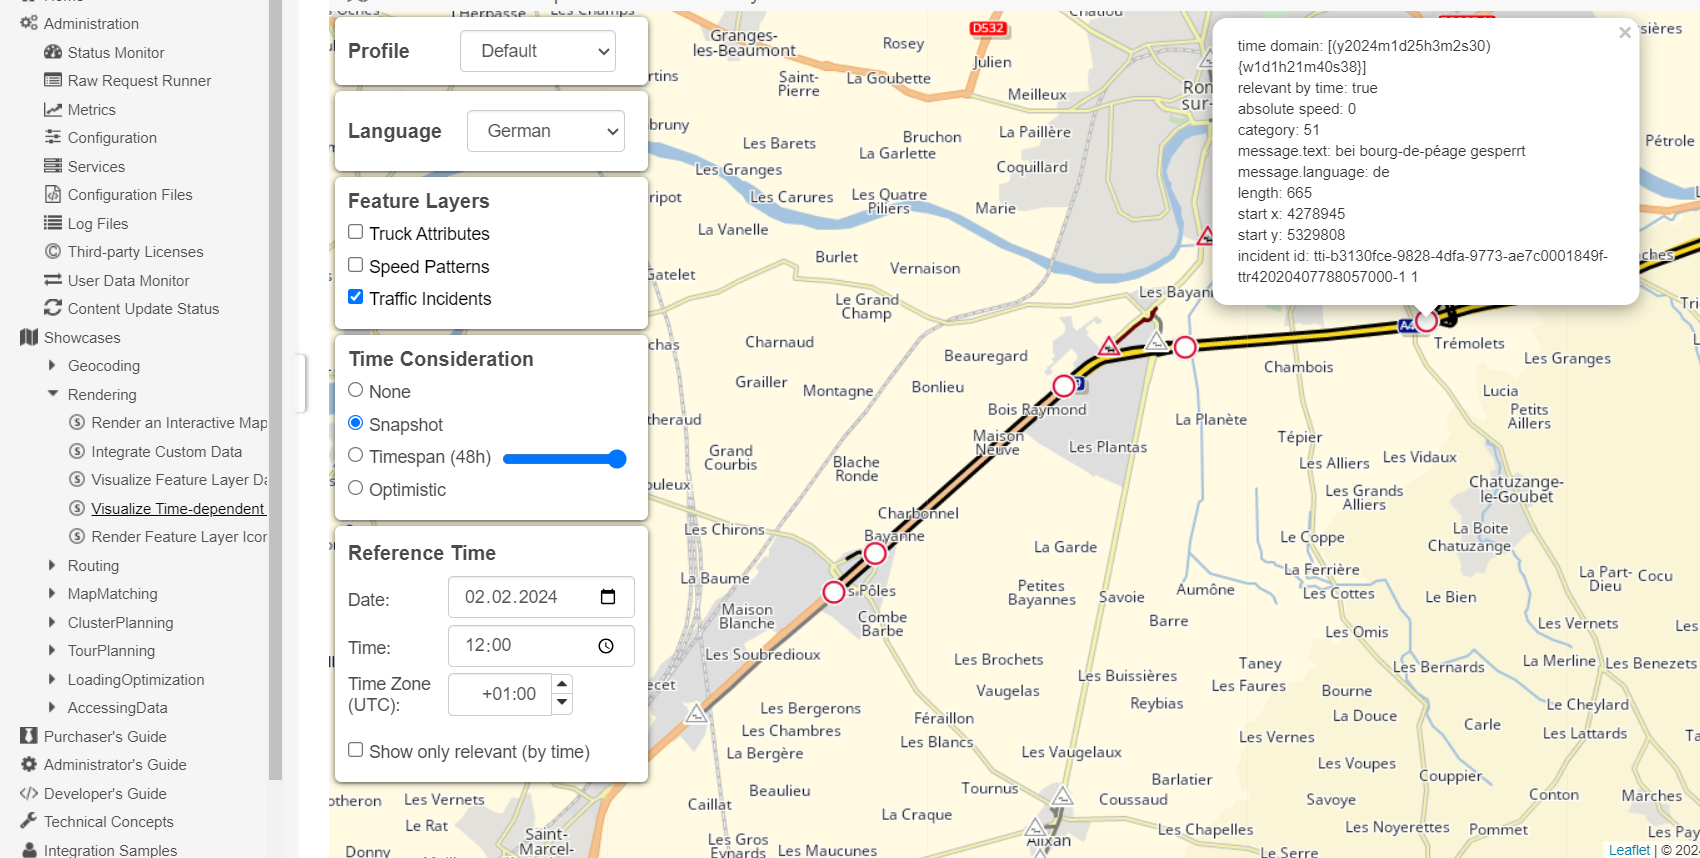Screen dimensions: 1700x858
Task: Open the Leaflet attribution link
Action: [x=1629, y=850]
